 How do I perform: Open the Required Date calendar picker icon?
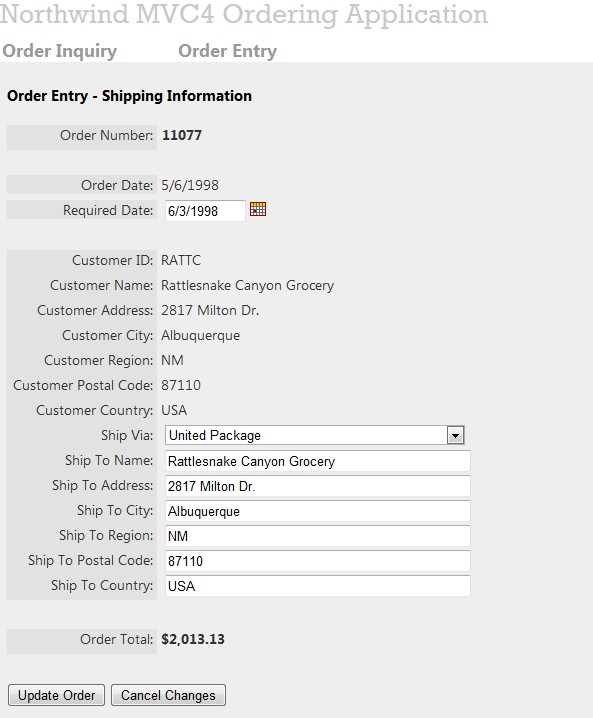tap(258, 209)
